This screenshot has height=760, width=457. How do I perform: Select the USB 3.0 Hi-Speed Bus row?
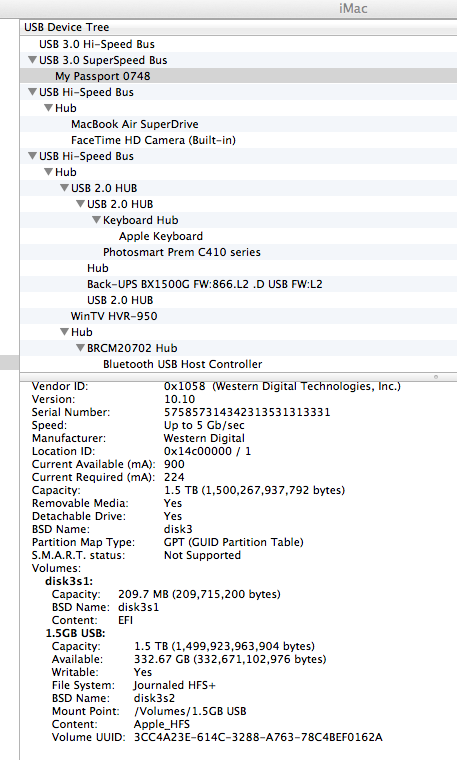tap(238, 44)
